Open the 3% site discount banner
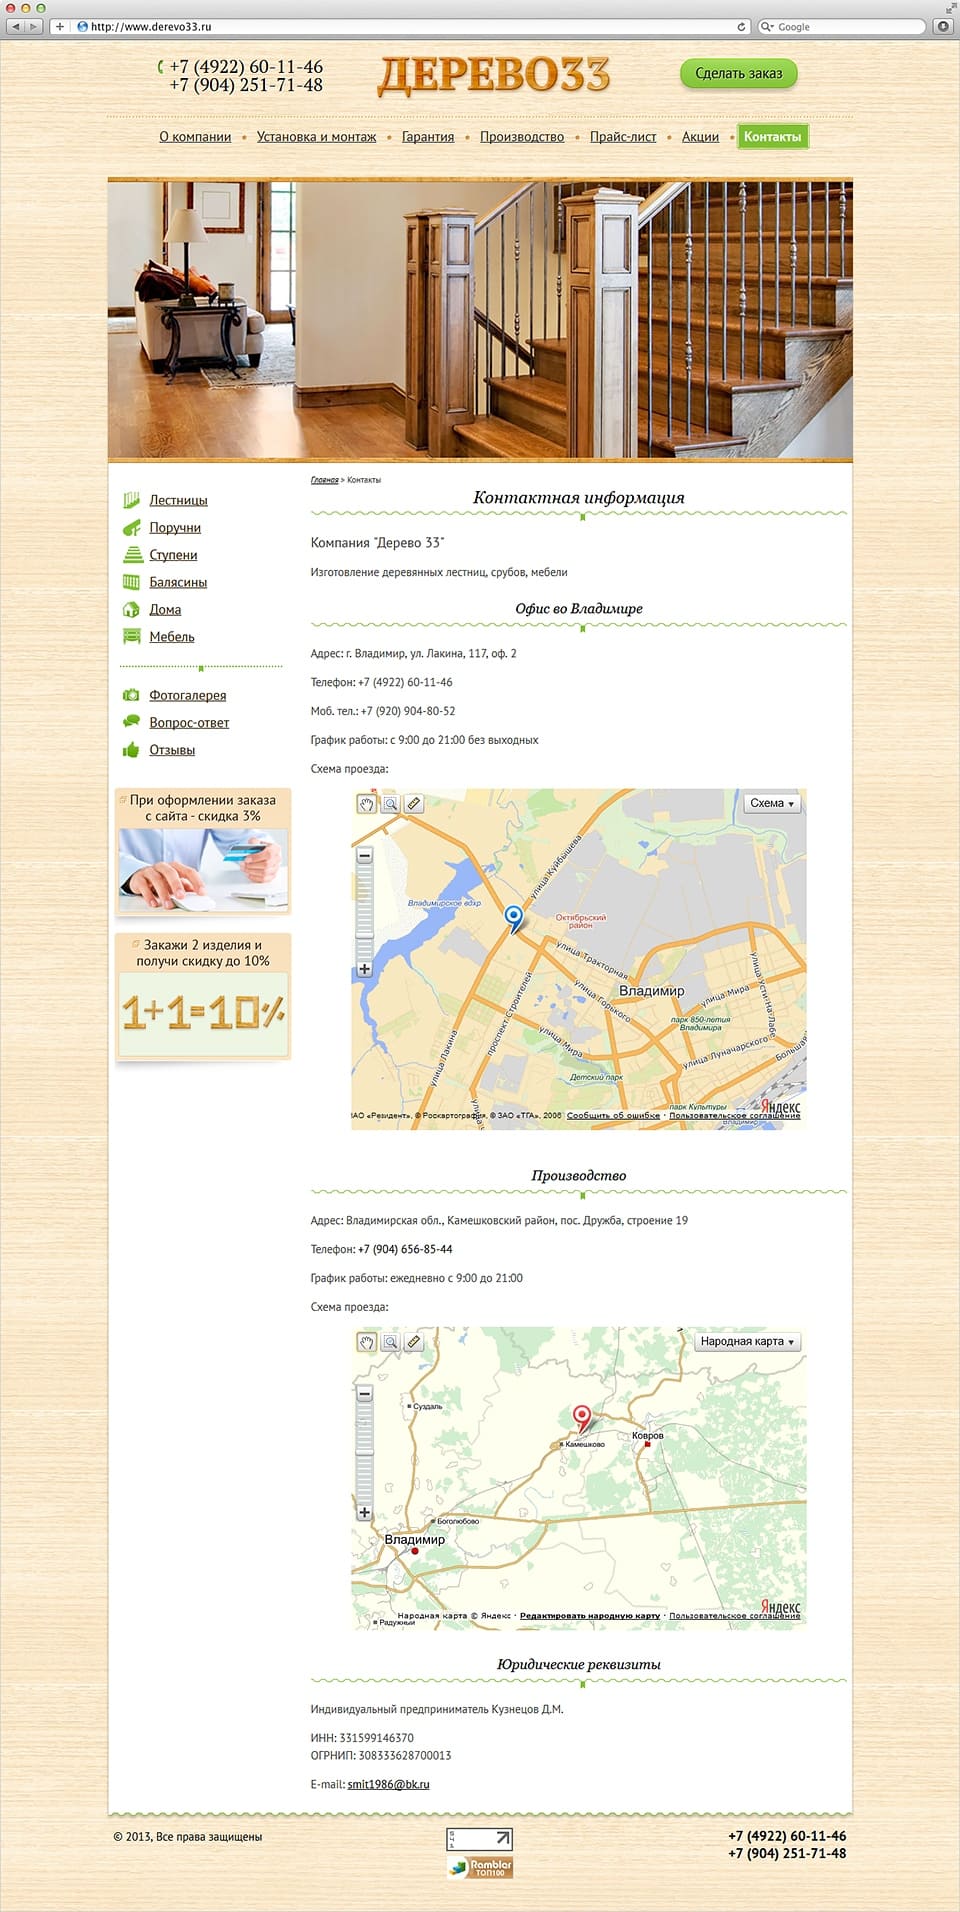This screenshot has height=1912, width=960. 203,852
